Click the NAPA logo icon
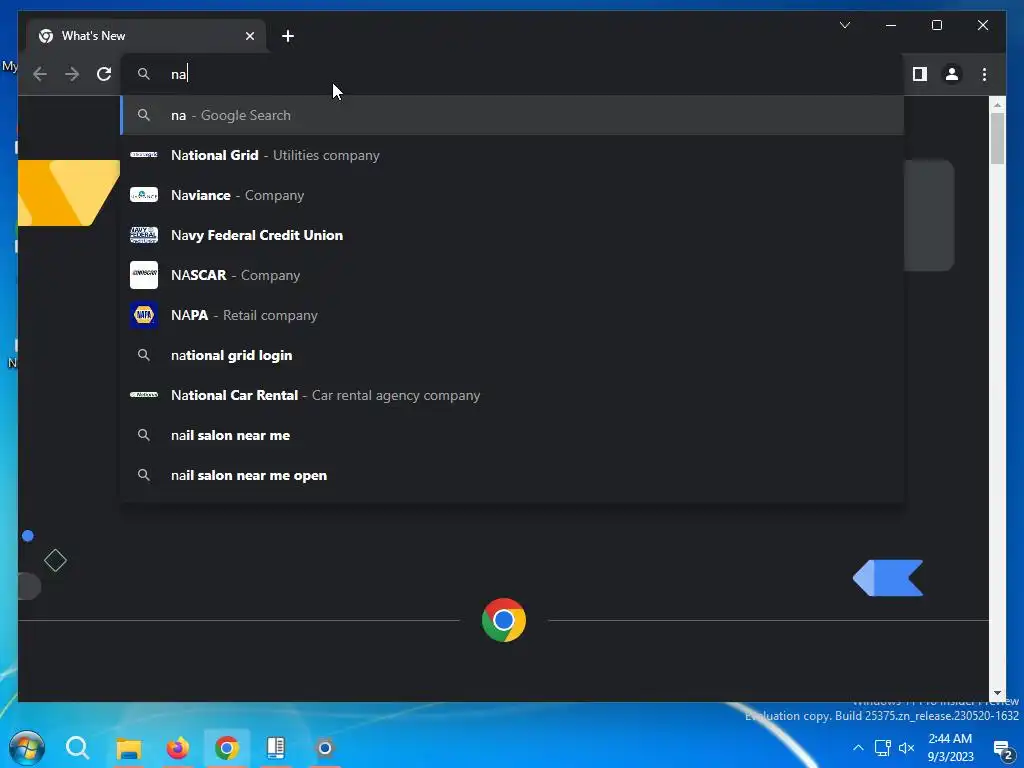This screenshot has width=1024, height=768. point(144,315)
